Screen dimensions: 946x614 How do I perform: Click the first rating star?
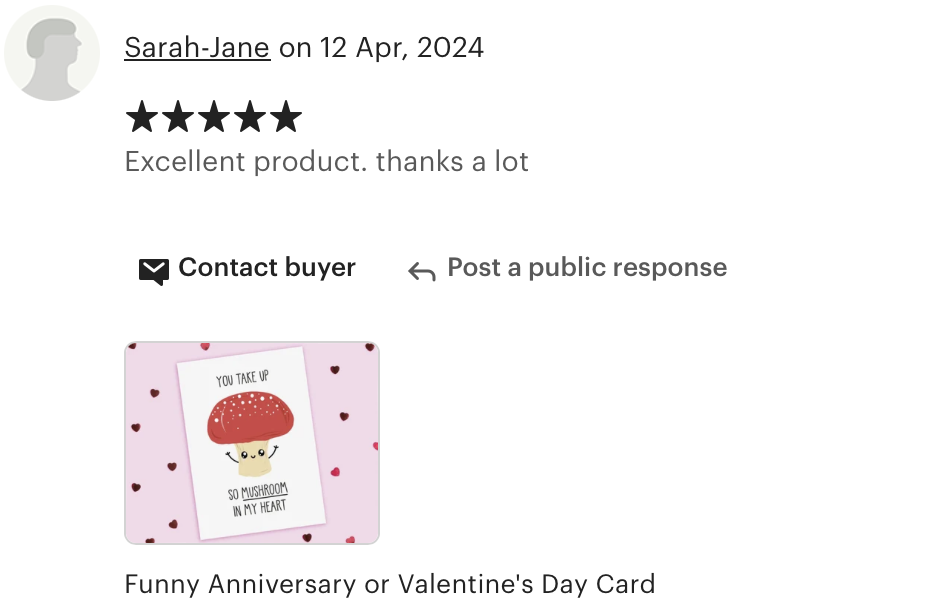coord(142,116)
